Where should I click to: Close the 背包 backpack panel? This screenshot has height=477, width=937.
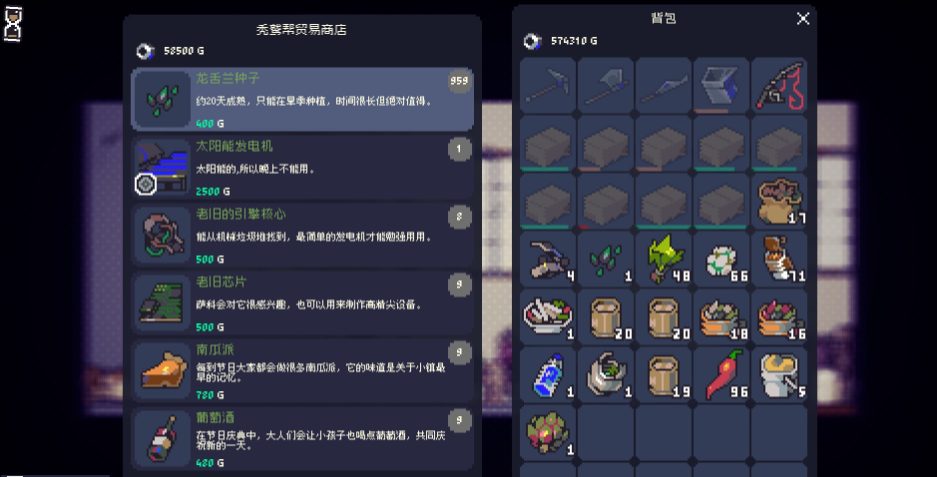pyautogui.click(x=803, y=19)
